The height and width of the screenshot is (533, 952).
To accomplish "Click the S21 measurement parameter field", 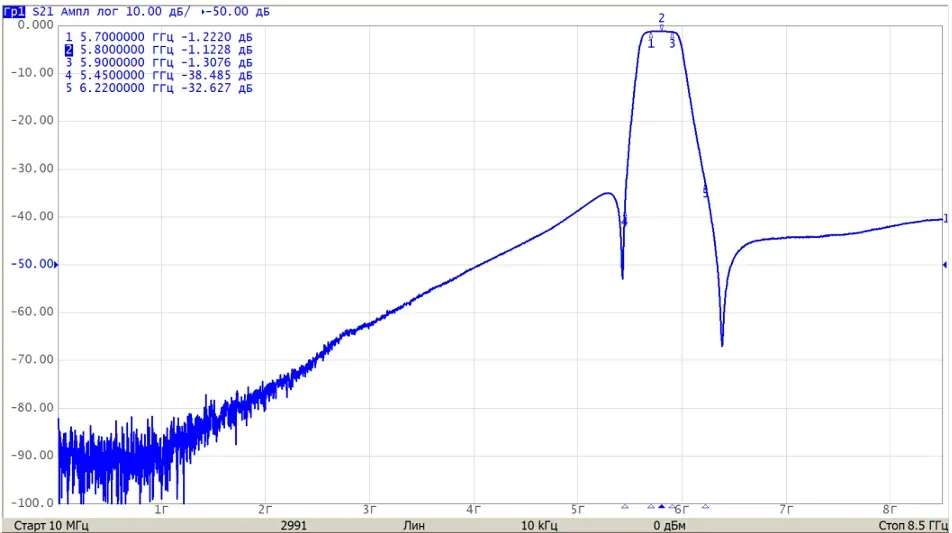I will click(x=42, y=12).
